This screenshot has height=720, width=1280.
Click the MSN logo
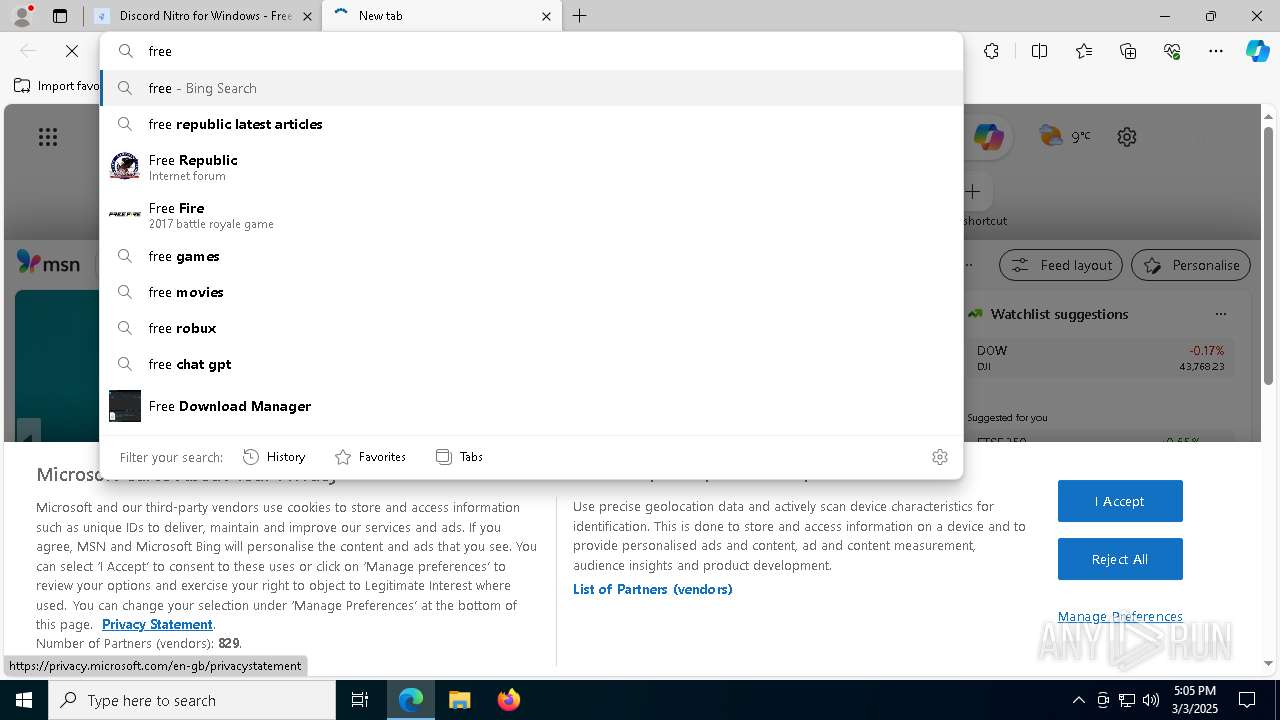[48, 263]
